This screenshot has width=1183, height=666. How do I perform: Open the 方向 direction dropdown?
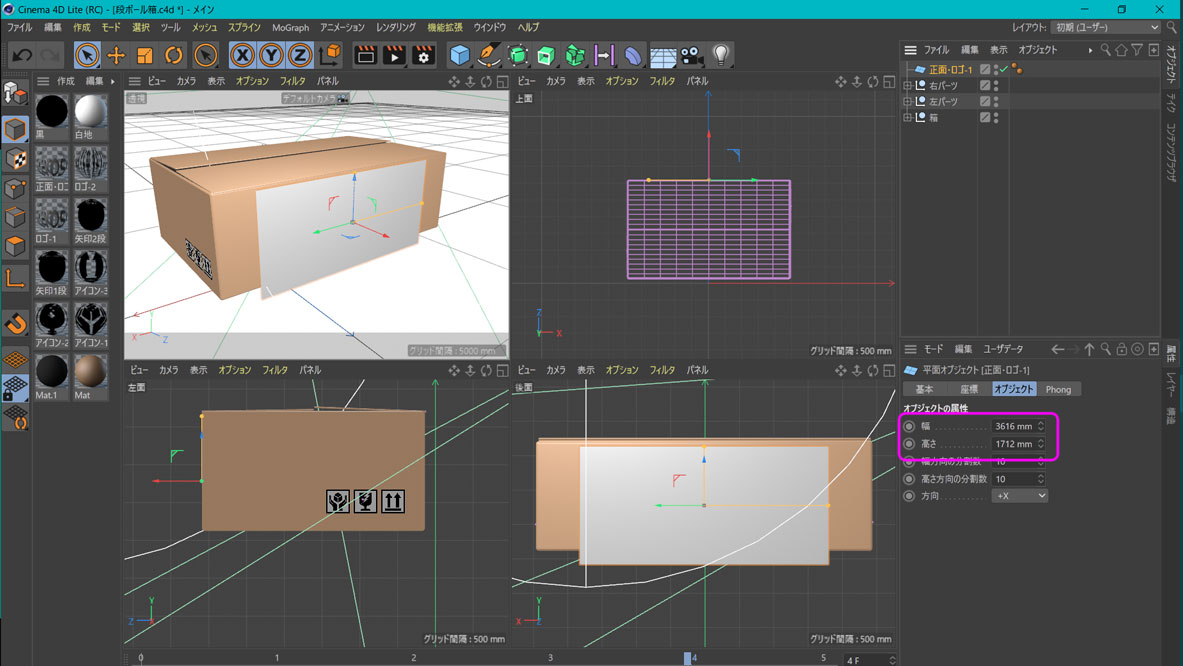pos(1019,496)
